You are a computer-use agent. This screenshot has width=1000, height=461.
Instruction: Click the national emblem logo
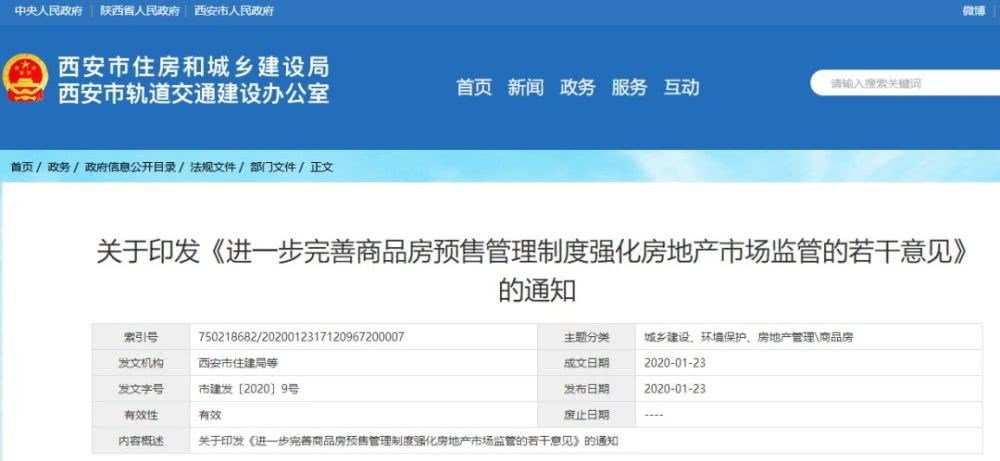(x=26, y=78)
